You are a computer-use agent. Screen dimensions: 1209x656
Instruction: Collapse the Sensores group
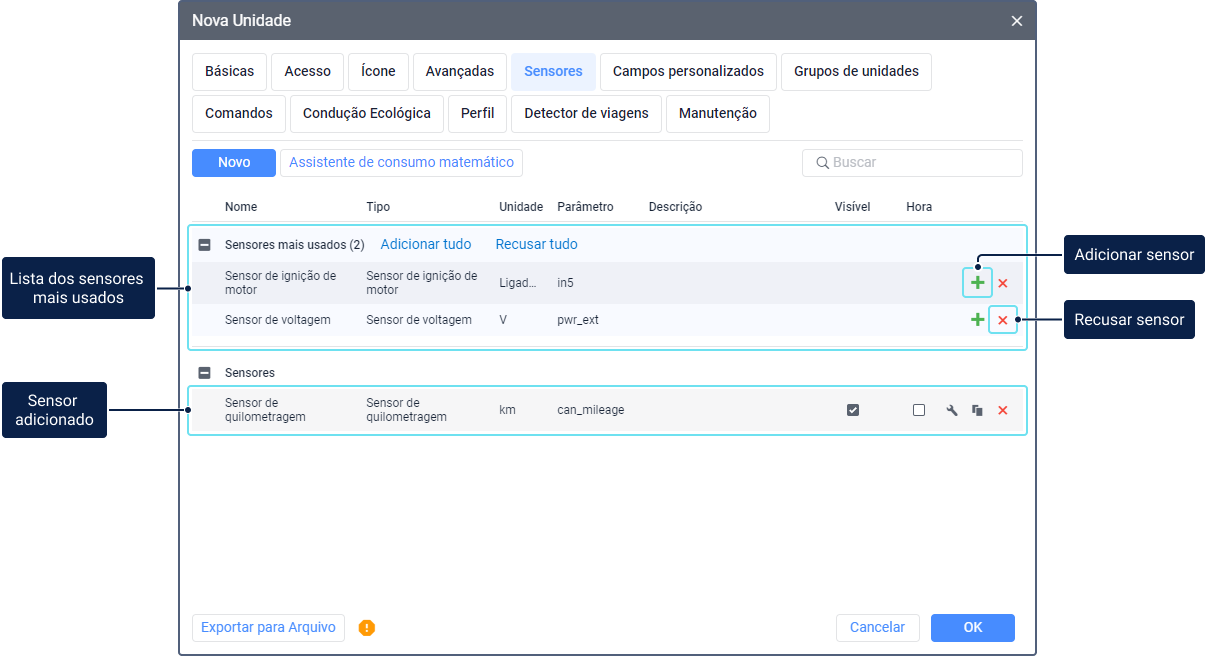(205, 373)
